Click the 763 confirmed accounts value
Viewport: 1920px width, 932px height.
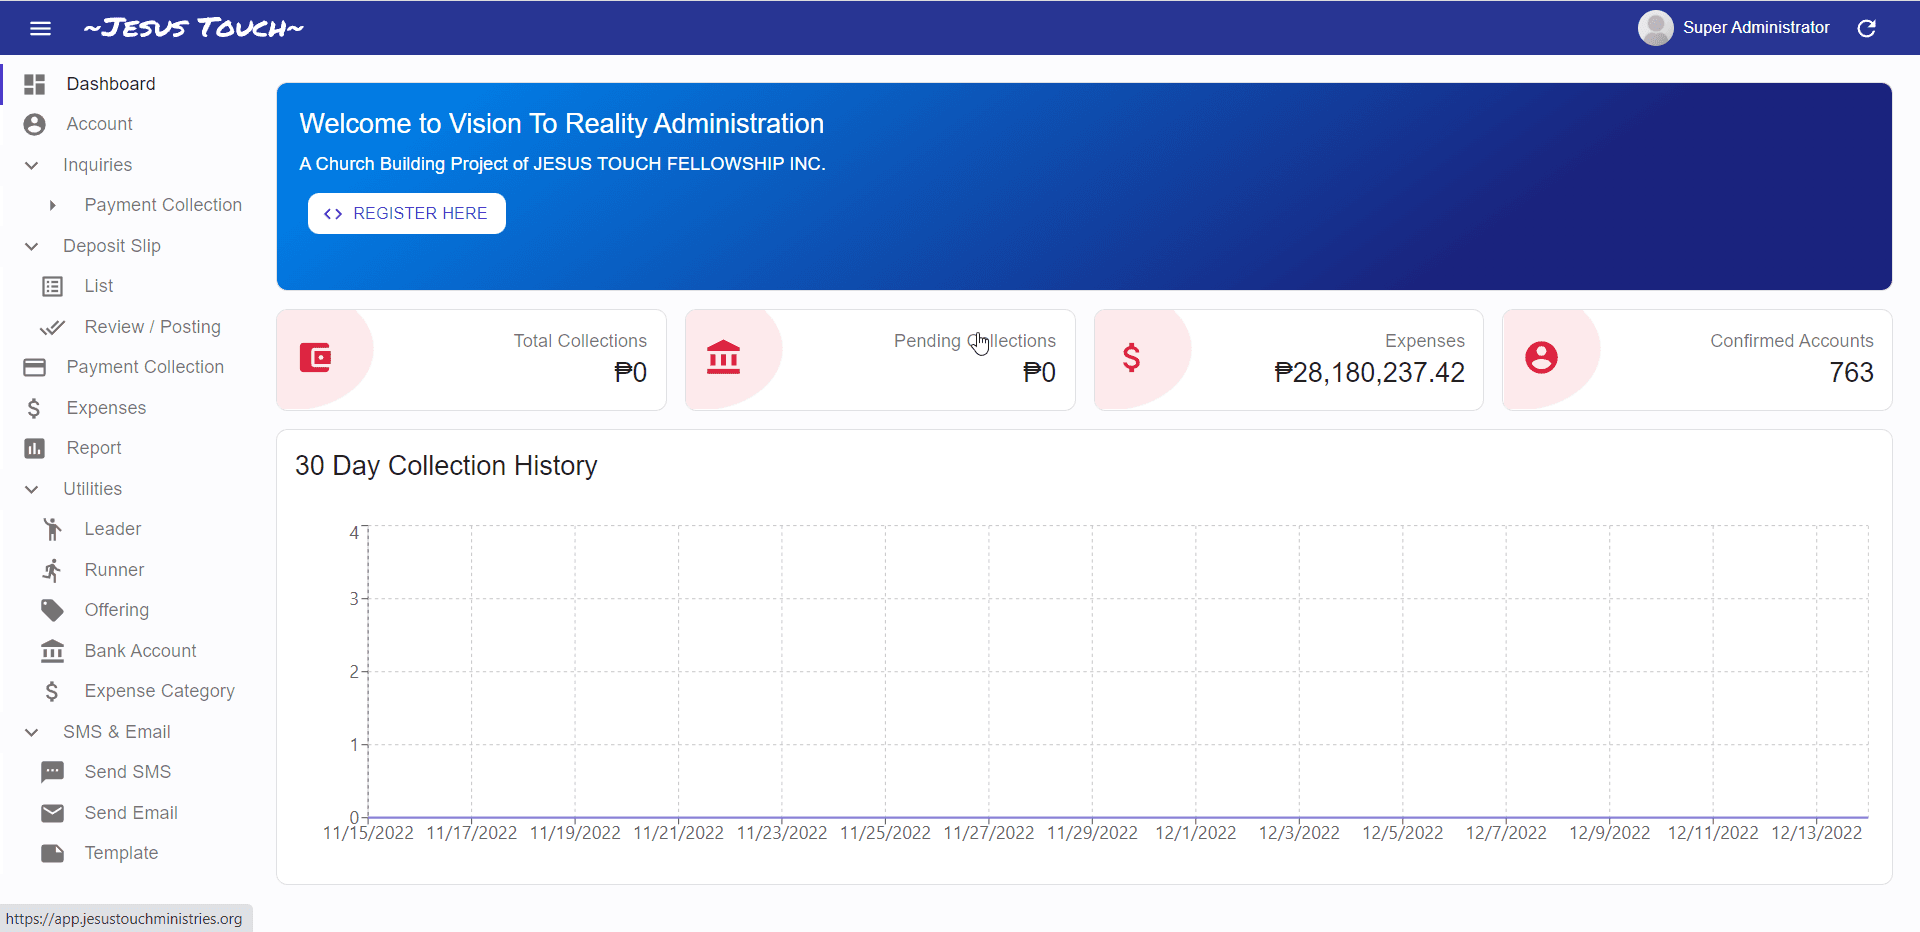point(1851,373)
